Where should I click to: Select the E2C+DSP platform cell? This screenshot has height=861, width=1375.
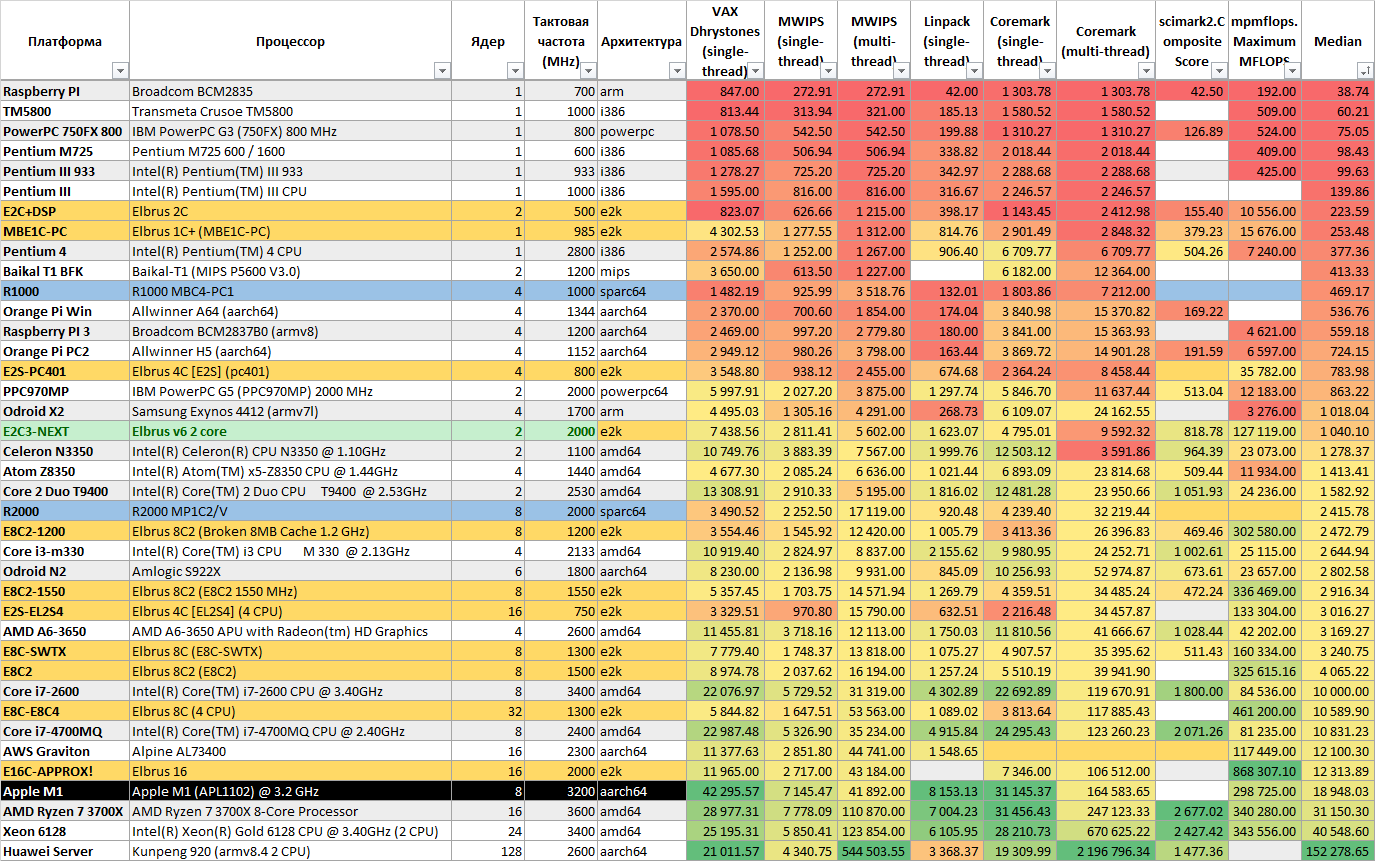click(65, 211)
